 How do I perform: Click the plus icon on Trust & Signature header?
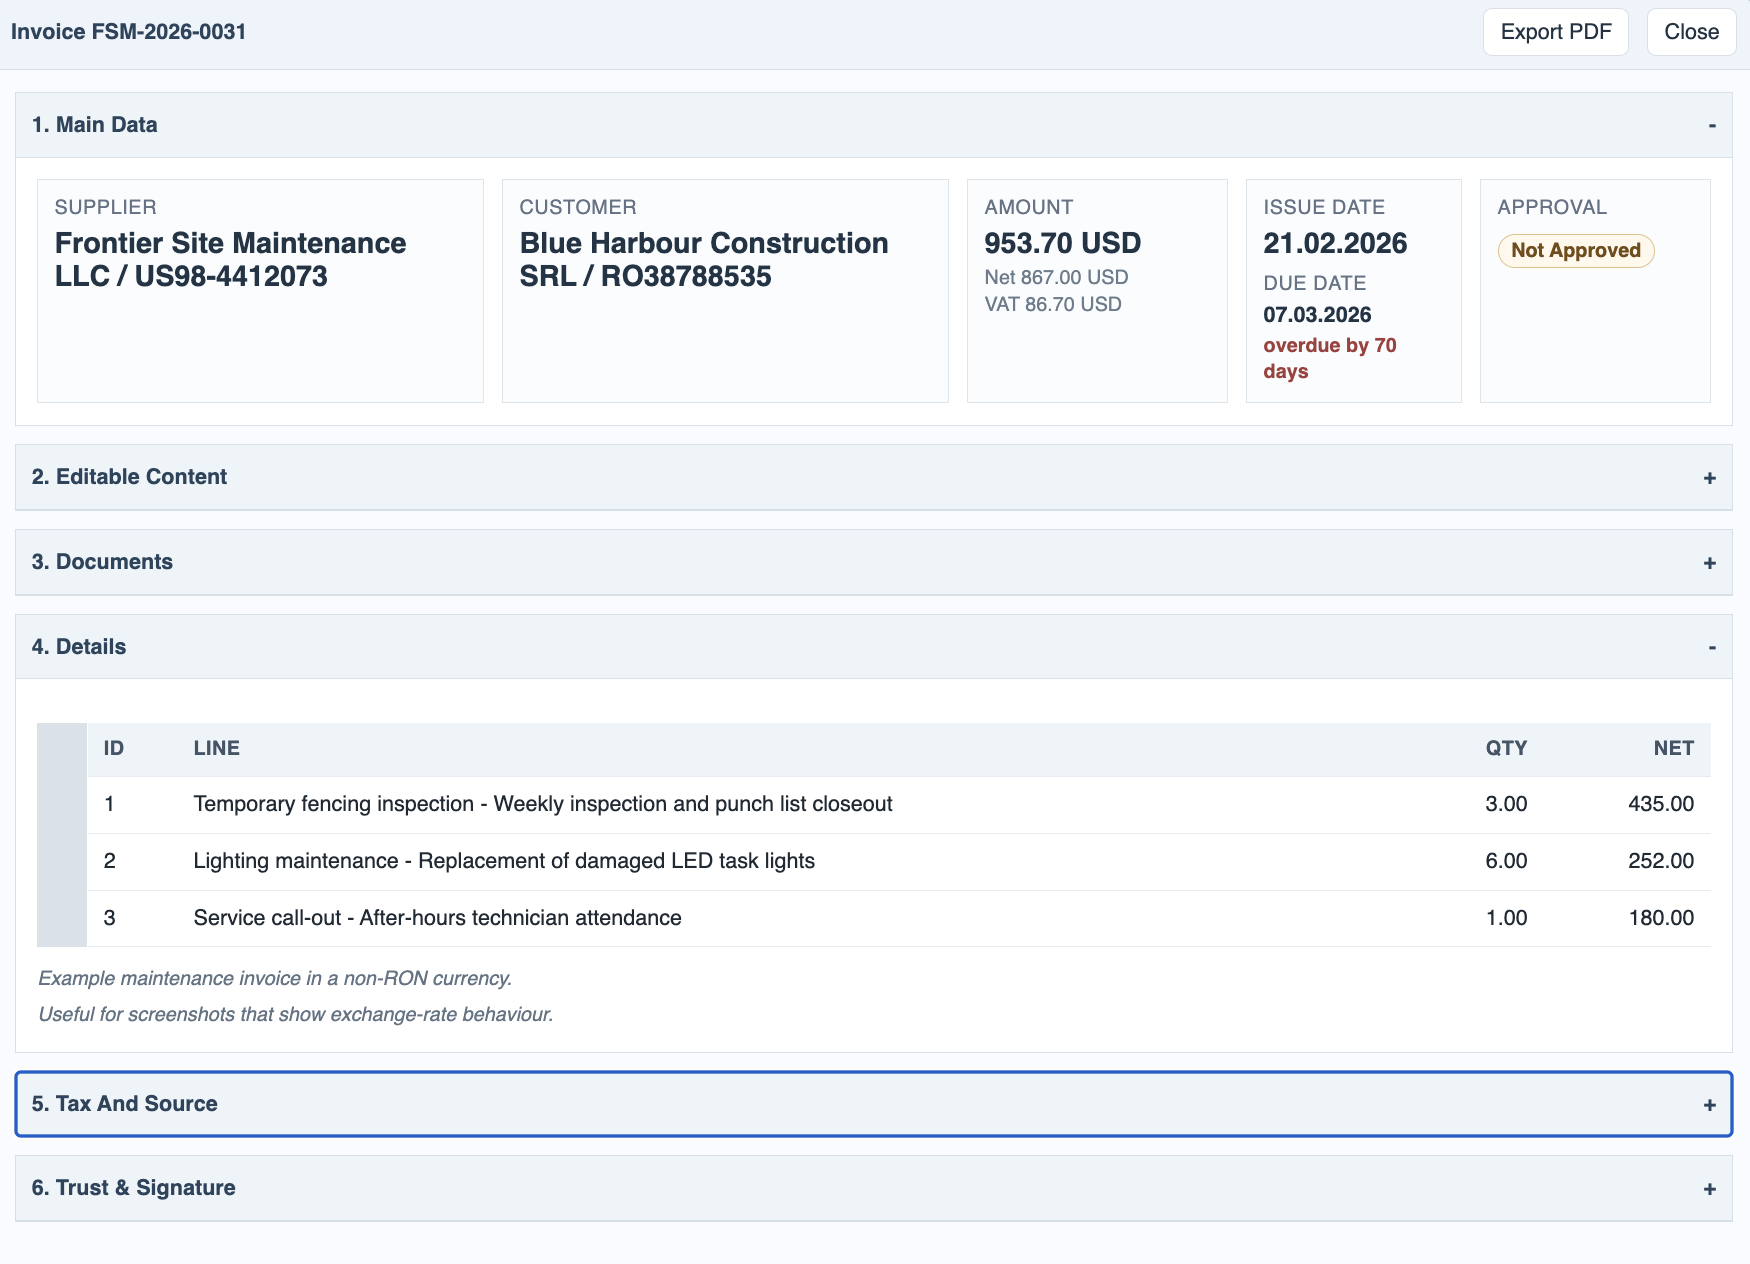pos(1710,1189)
